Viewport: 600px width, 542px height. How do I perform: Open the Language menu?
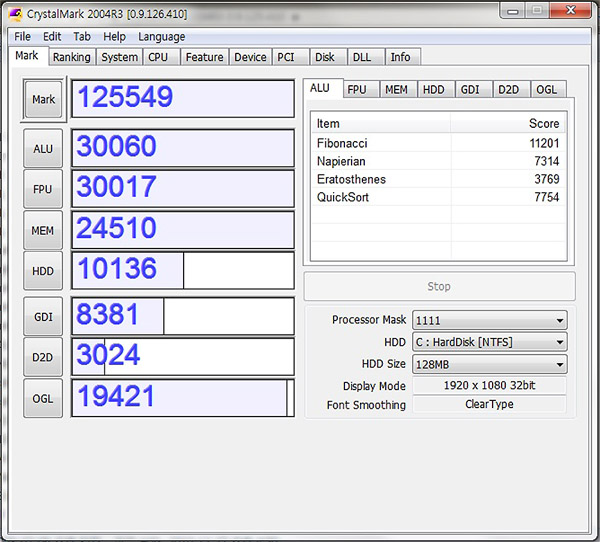pyautogui.click(x=161, y=37)
